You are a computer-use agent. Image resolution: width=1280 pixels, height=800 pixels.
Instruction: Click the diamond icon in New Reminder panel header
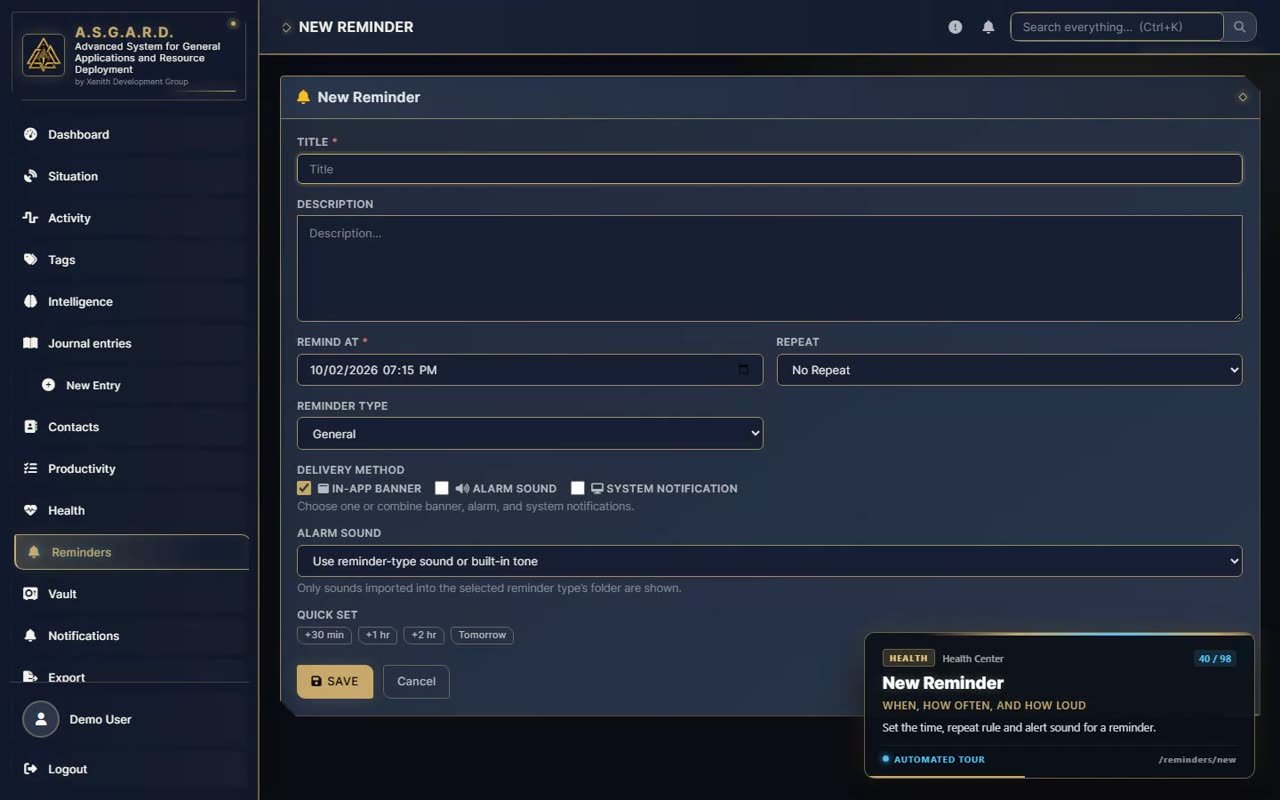1242,97
